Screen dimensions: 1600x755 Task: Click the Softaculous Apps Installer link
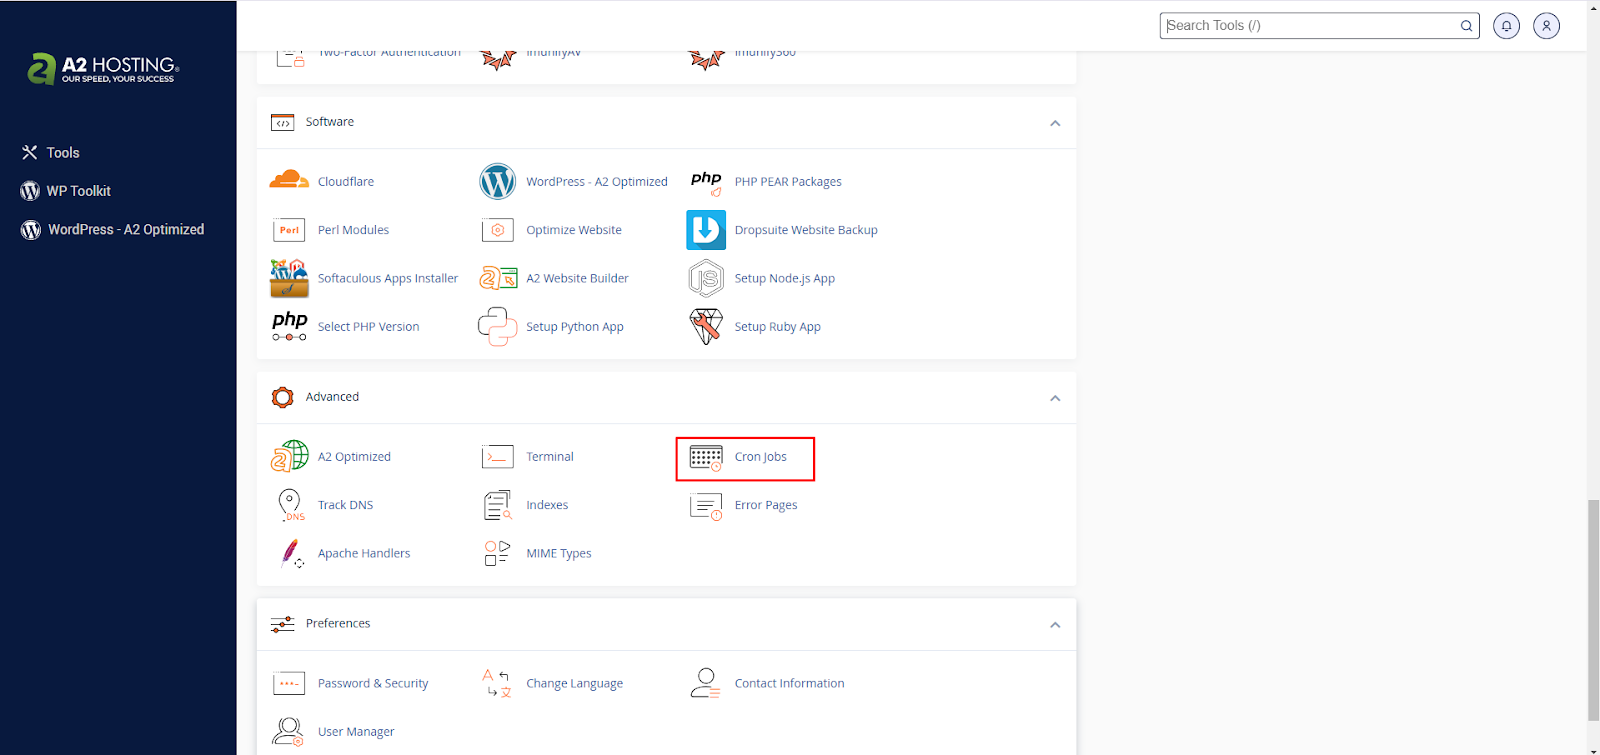point(388,279)
